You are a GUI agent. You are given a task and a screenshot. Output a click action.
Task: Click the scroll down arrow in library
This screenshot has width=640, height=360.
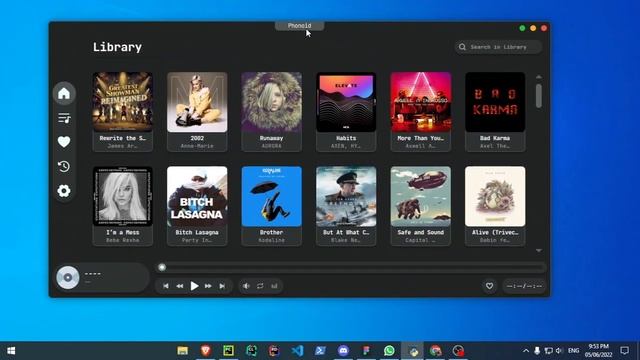coord(539,250)
